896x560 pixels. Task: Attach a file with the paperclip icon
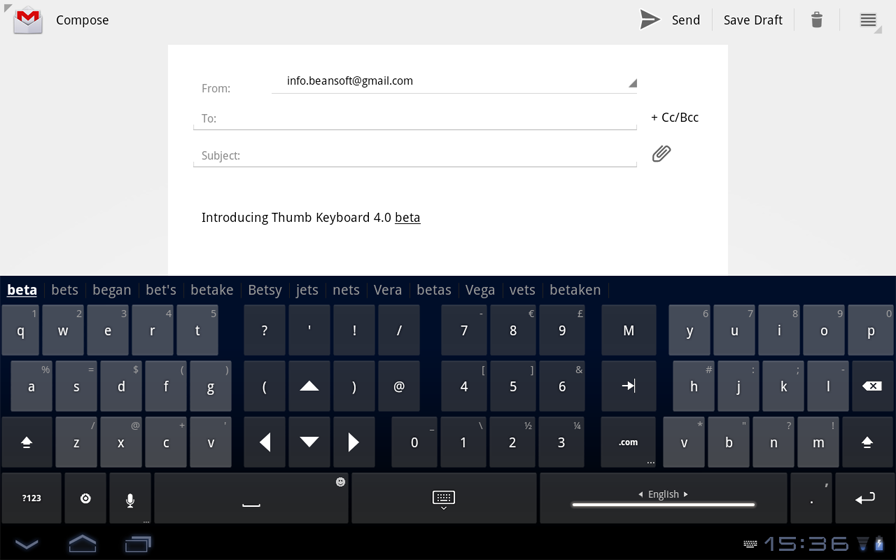click(x=661, y=154)
